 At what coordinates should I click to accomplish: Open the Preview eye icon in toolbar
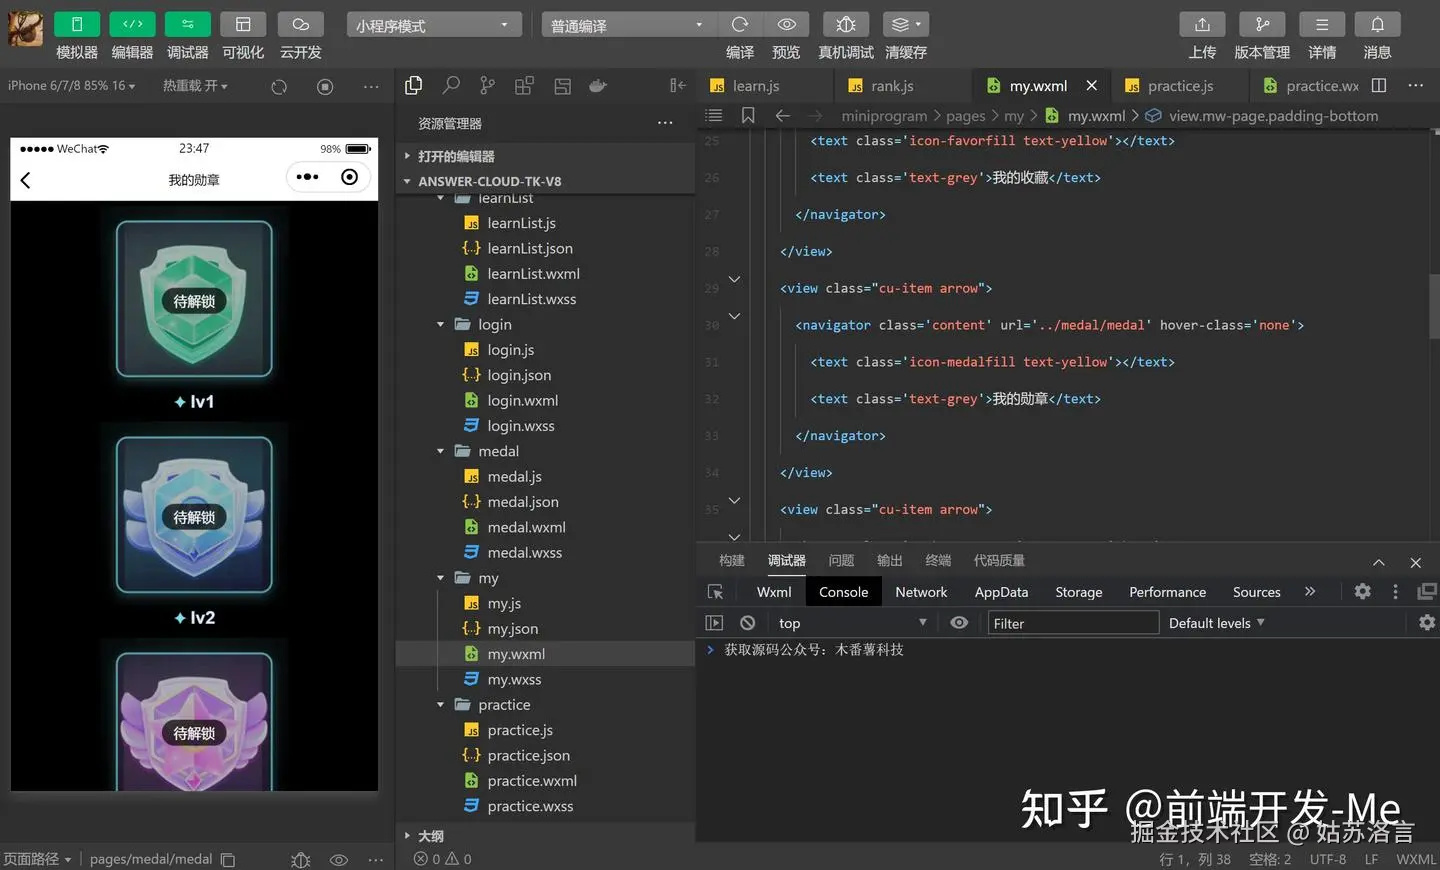coord(786,25)
